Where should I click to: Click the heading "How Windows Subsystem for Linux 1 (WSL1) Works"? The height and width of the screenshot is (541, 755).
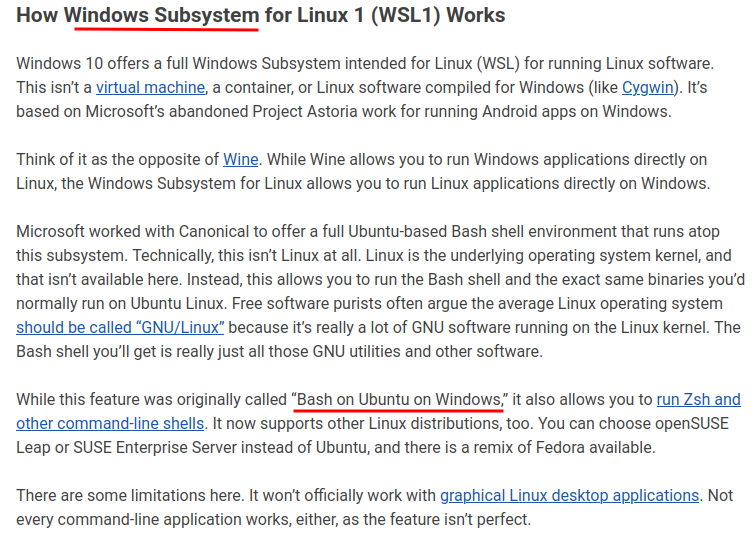click(260, 15)
